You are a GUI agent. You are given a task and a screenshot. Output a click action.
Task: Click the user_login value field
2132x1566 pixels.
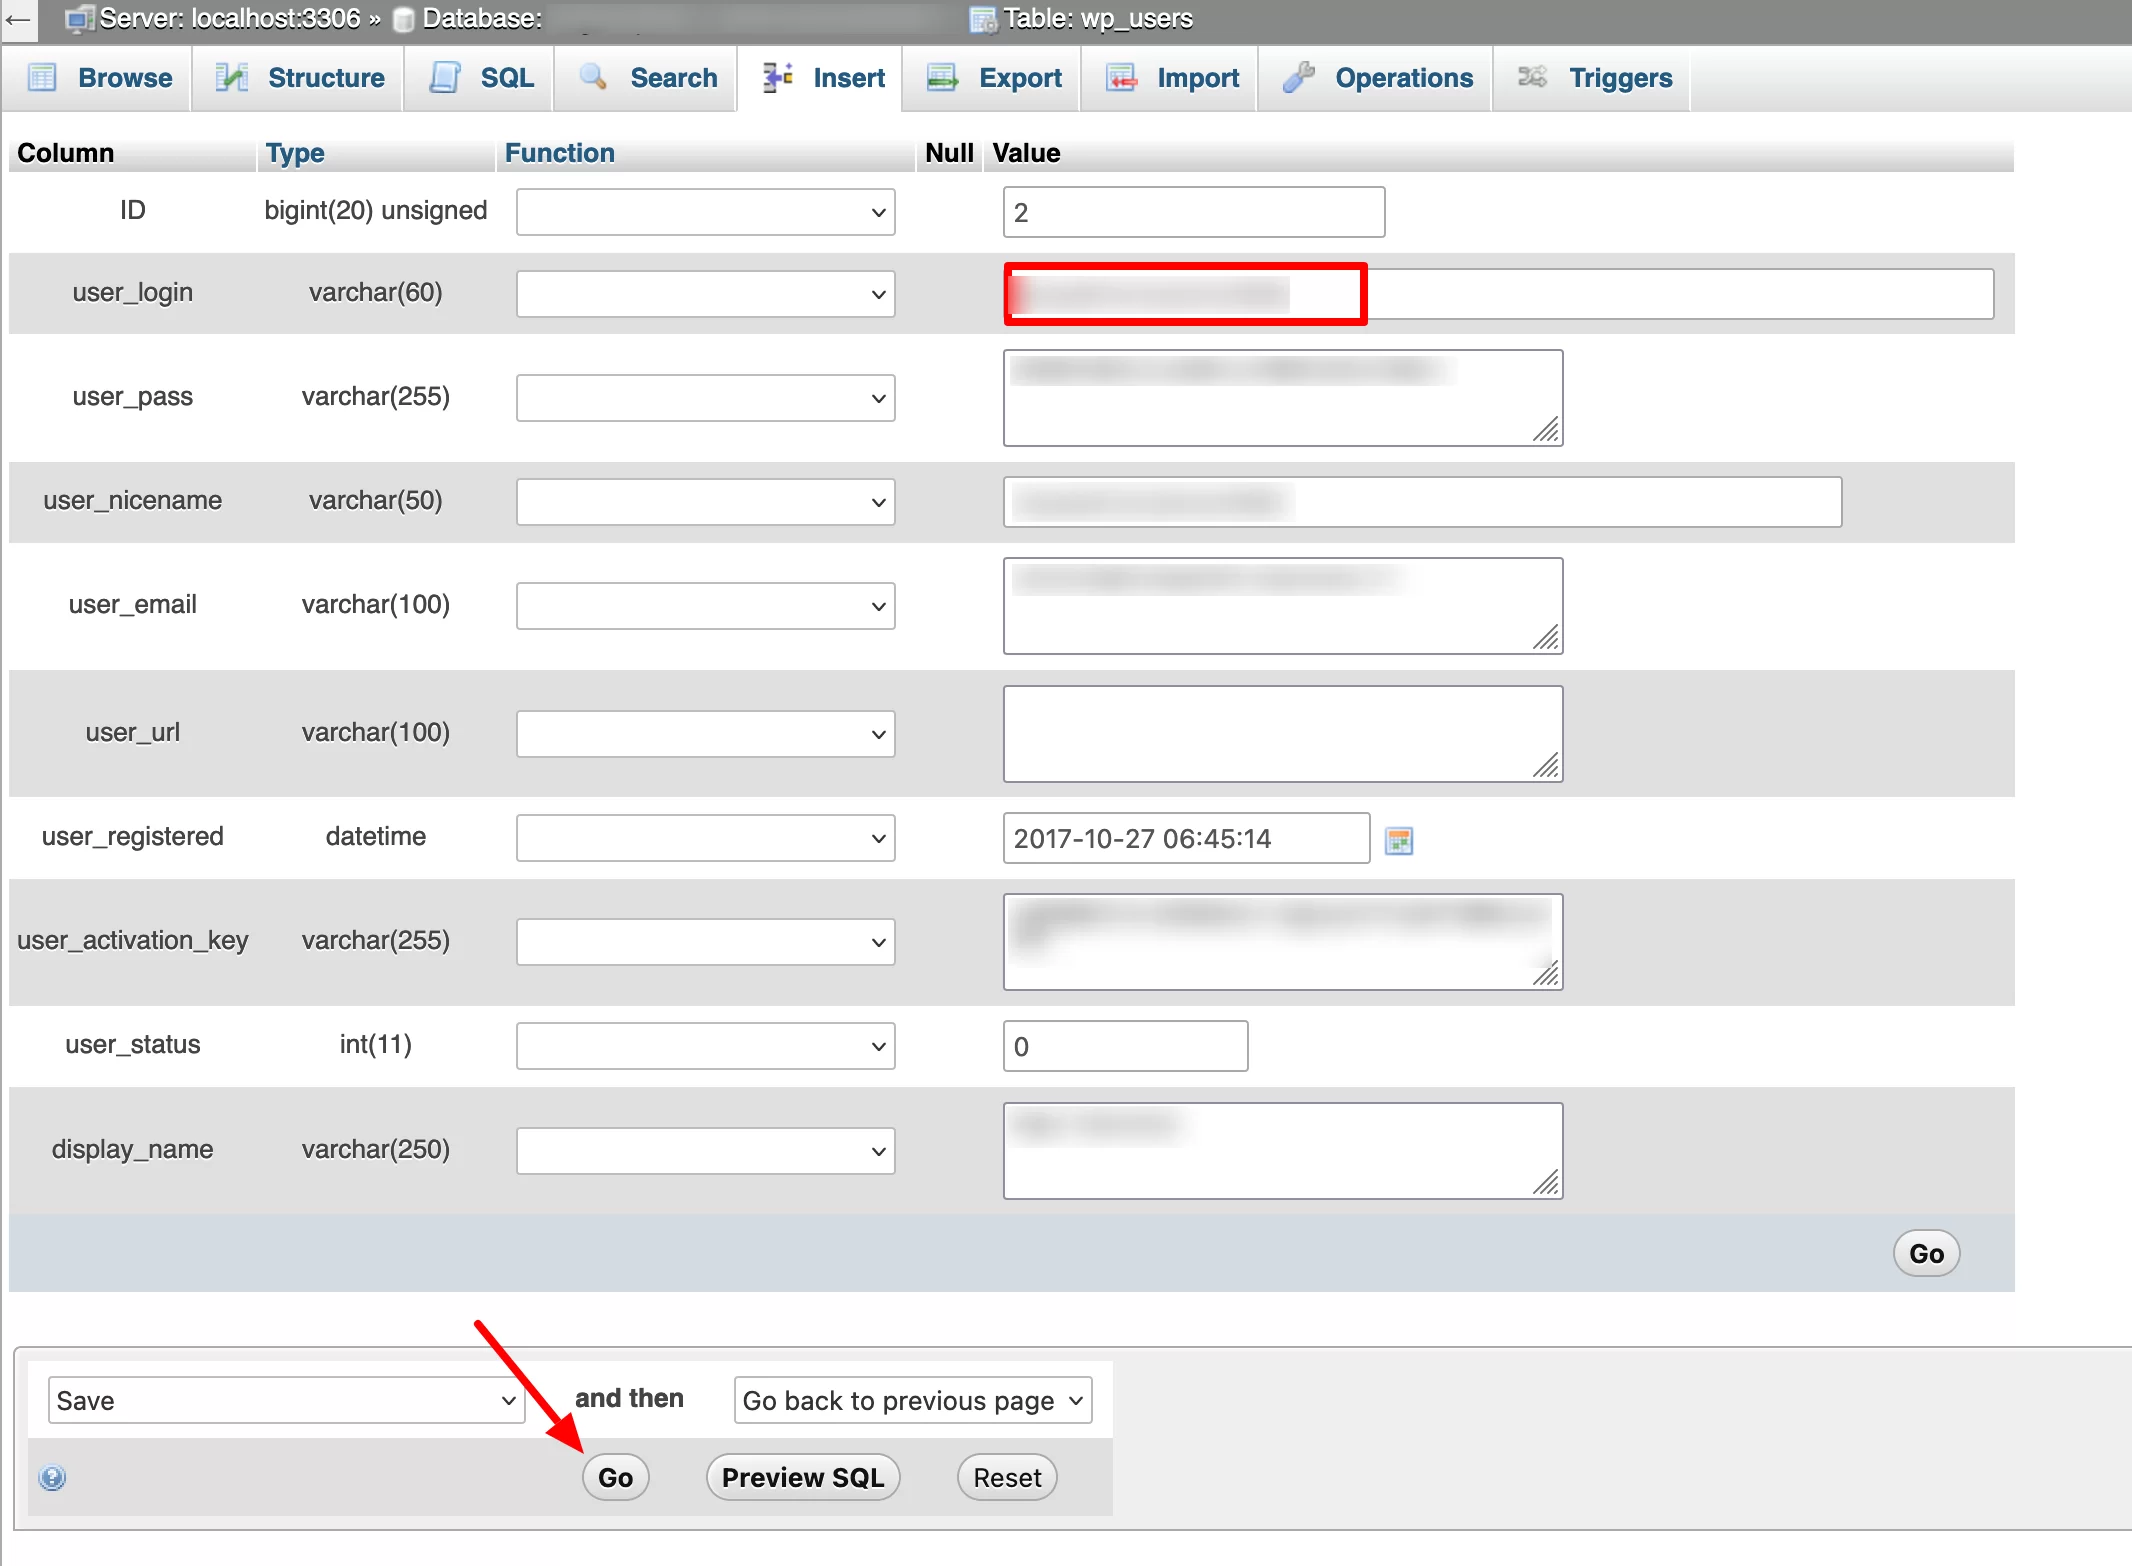coord(1498,294)
